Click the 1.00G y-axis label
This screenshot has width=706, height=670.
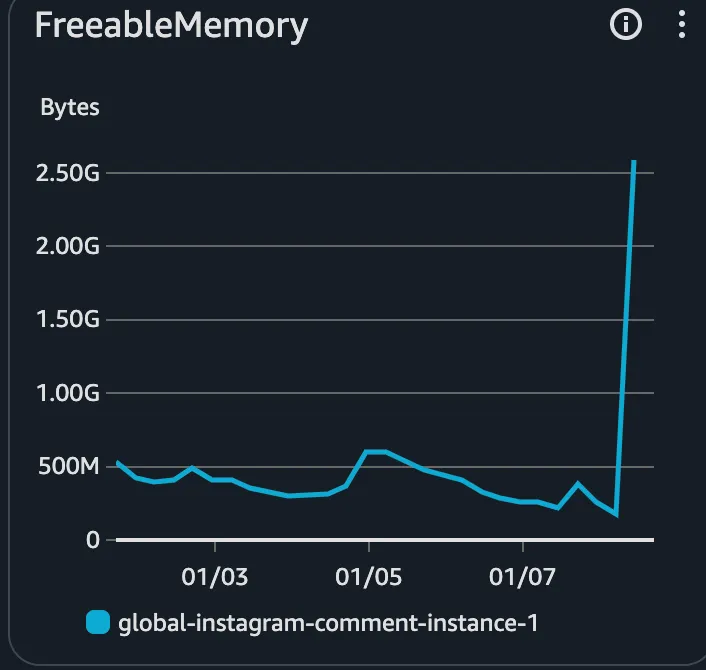[68, 393]
